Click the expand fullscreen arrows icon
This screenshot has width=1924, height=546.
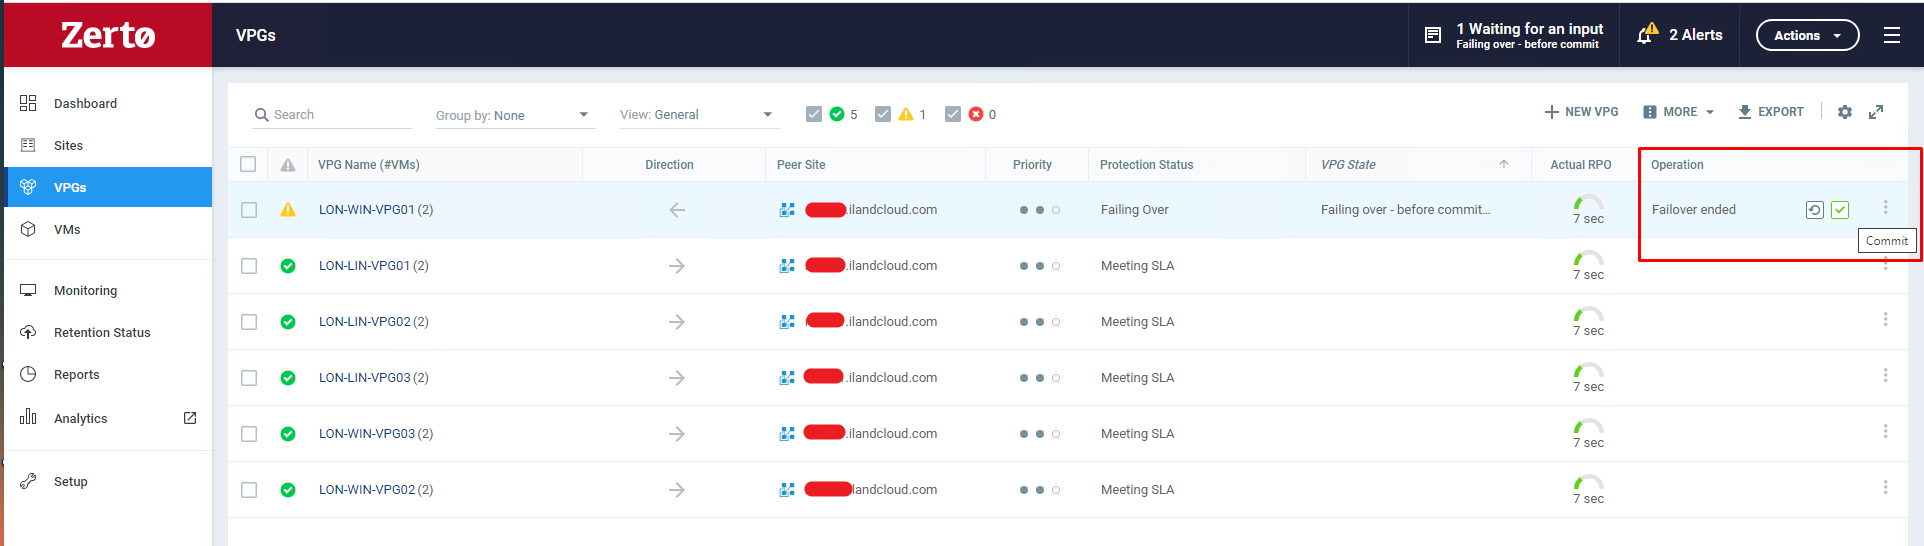pos(1876,112)
